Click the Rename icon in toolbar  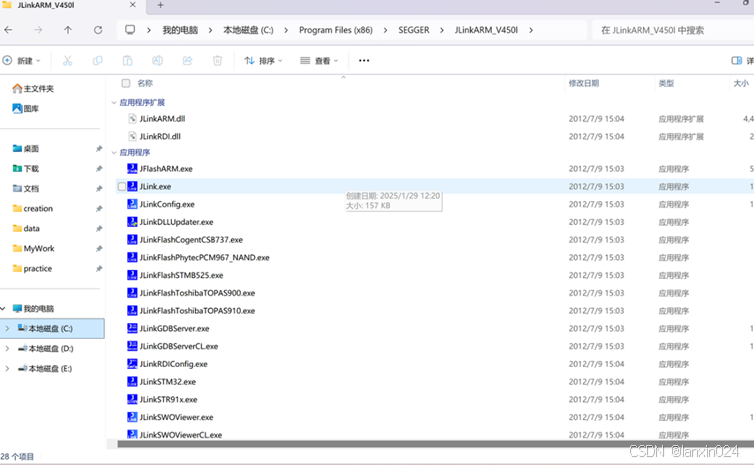(157, 61)
